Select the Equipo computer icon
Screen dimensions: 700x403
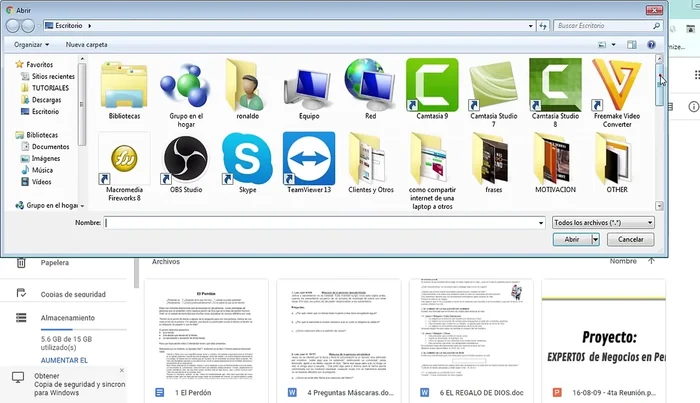click(x=309, y=89)
